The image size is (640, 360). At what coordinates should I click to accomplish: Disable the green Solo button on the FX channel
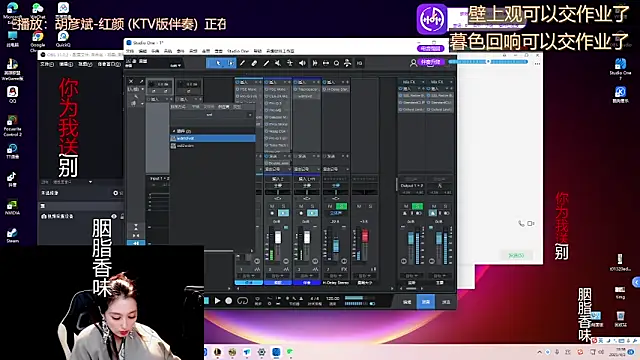pos(342,207)
